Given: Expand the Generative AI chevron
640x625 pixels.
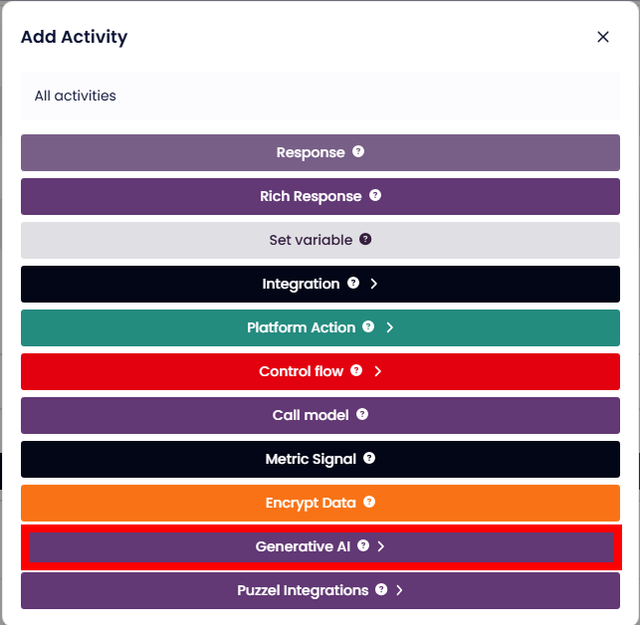Looking at the screenshot, I should [381, 546].
